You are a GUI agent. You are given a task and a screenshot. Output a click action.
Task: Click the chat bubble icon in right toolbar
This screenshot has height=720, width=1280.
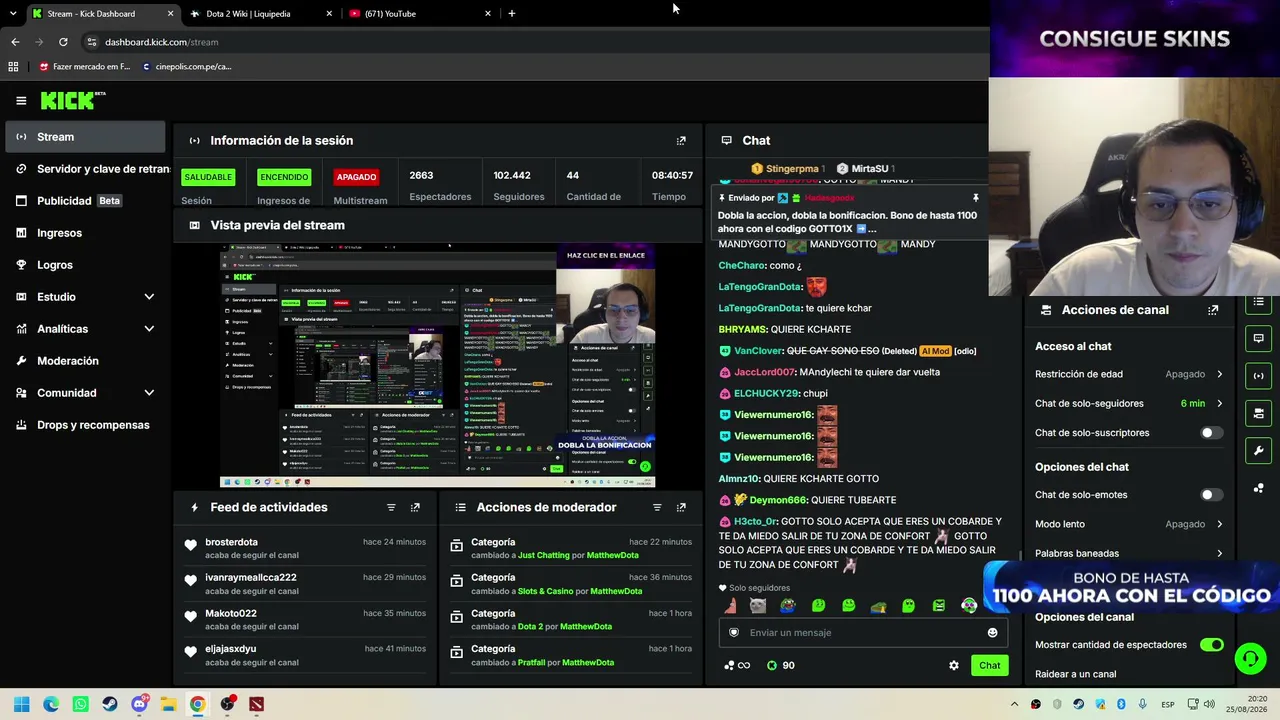pos(1259,338)
